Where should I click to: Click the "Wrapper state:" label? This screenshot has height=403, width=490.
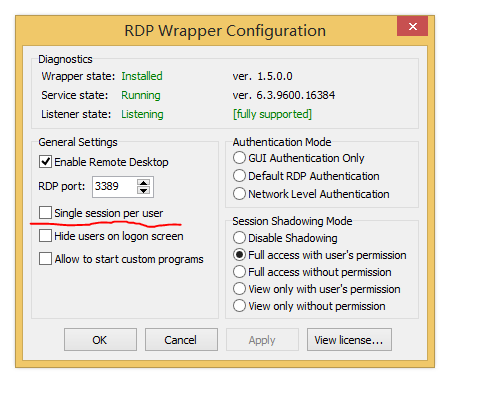click(78, 76)
